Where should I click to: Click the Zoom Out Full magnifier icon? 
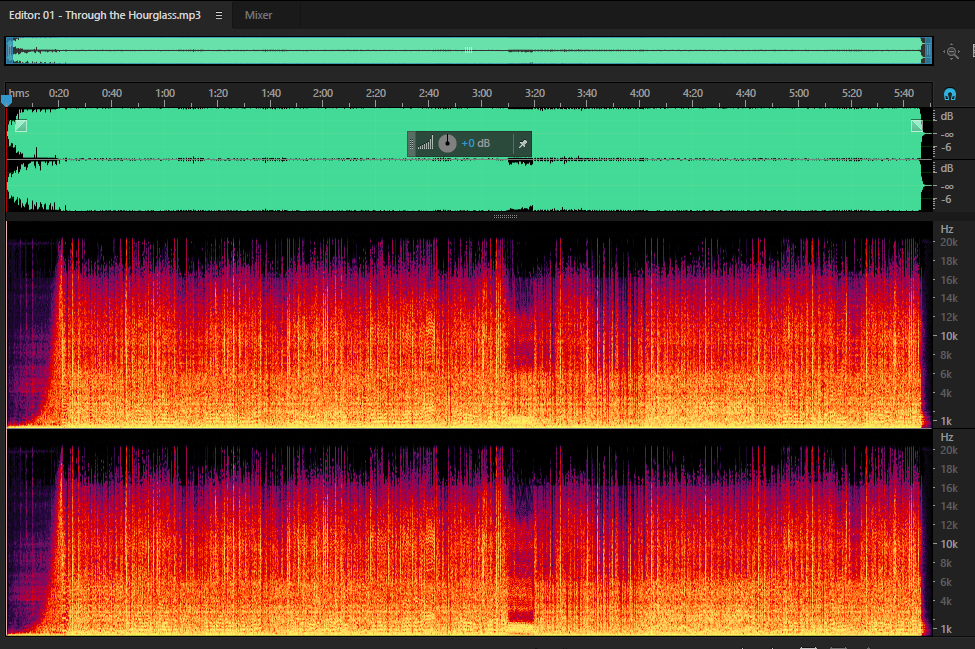pos(951,52)
